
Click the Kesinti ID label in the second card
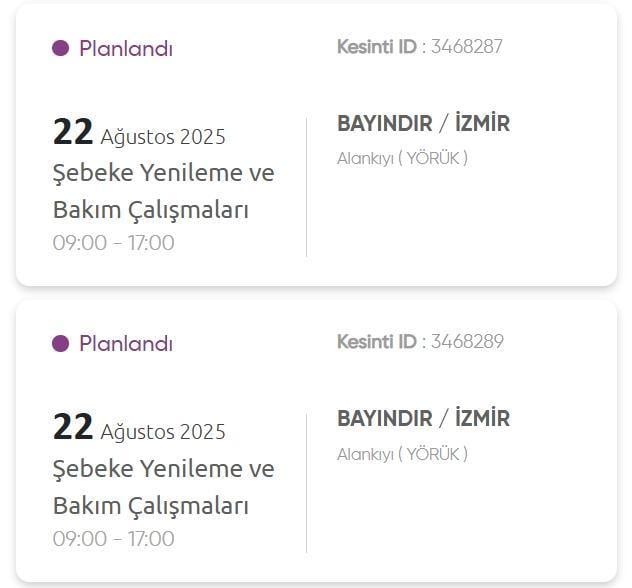pyautogui.click(x=376, y=341)
